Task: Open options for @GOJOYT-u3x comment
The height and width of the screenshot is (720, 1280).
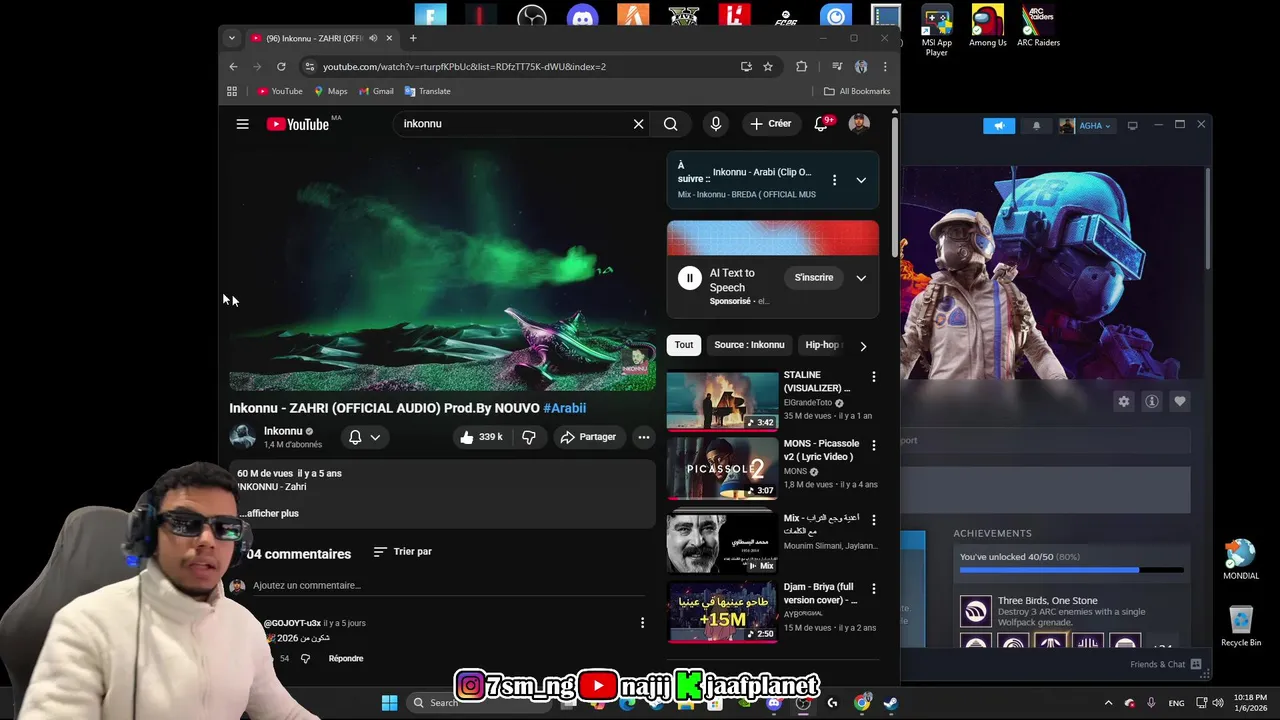Action: (x=642, y=623)
